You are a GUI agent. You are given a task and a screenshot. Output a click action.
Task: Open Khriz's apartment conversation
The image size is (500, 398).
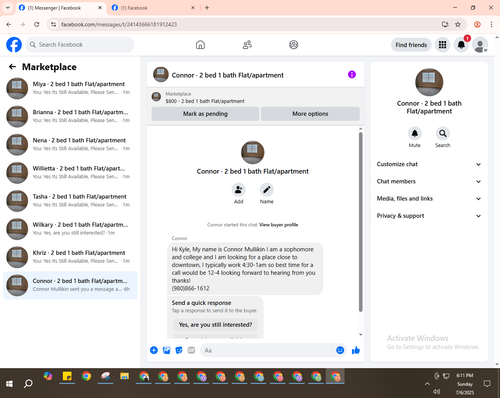coord(70,257)
